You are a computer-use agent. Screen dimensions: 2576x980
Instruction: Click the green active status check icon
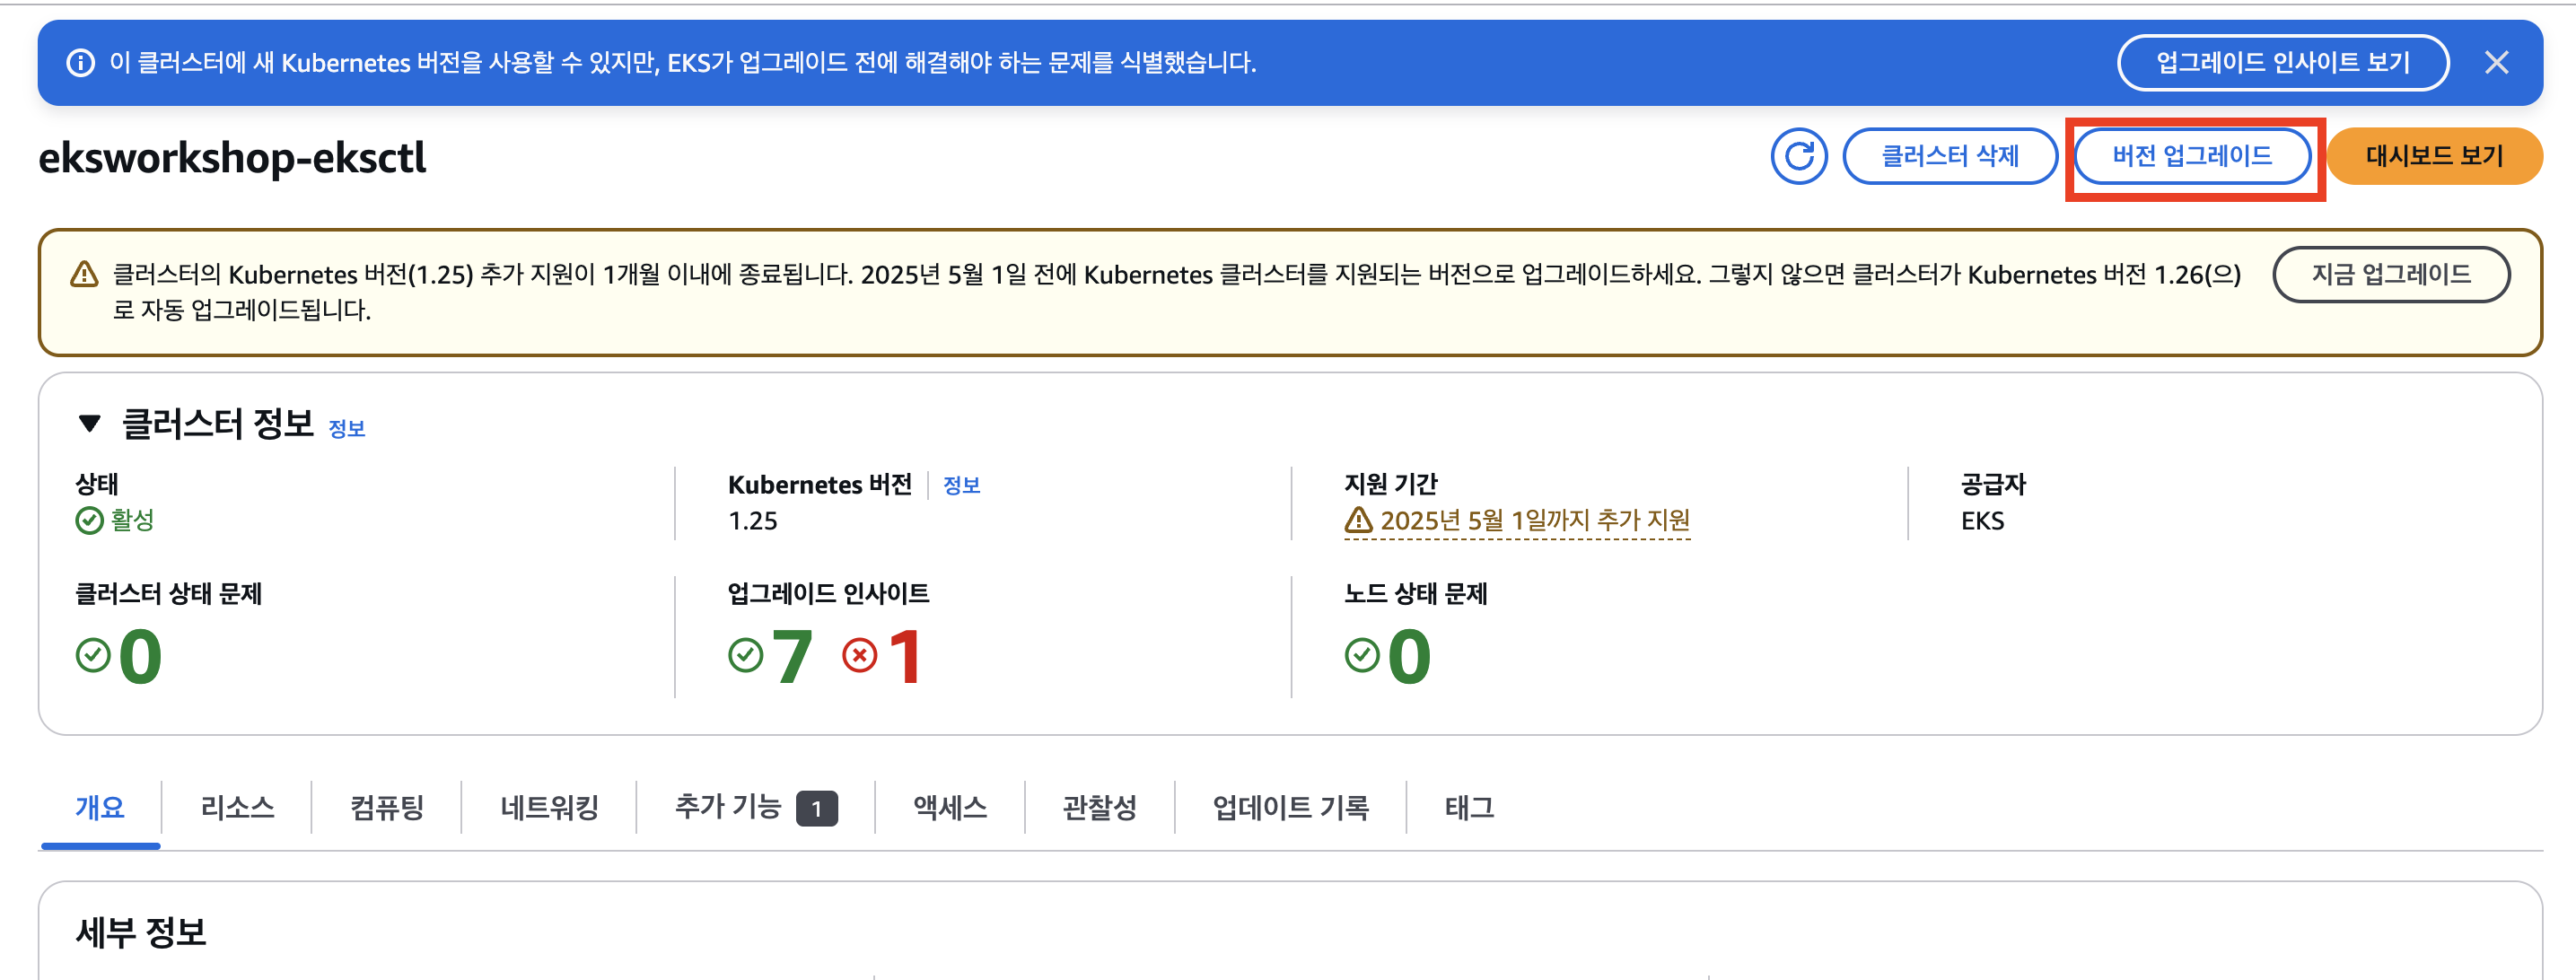coord(89,520)
